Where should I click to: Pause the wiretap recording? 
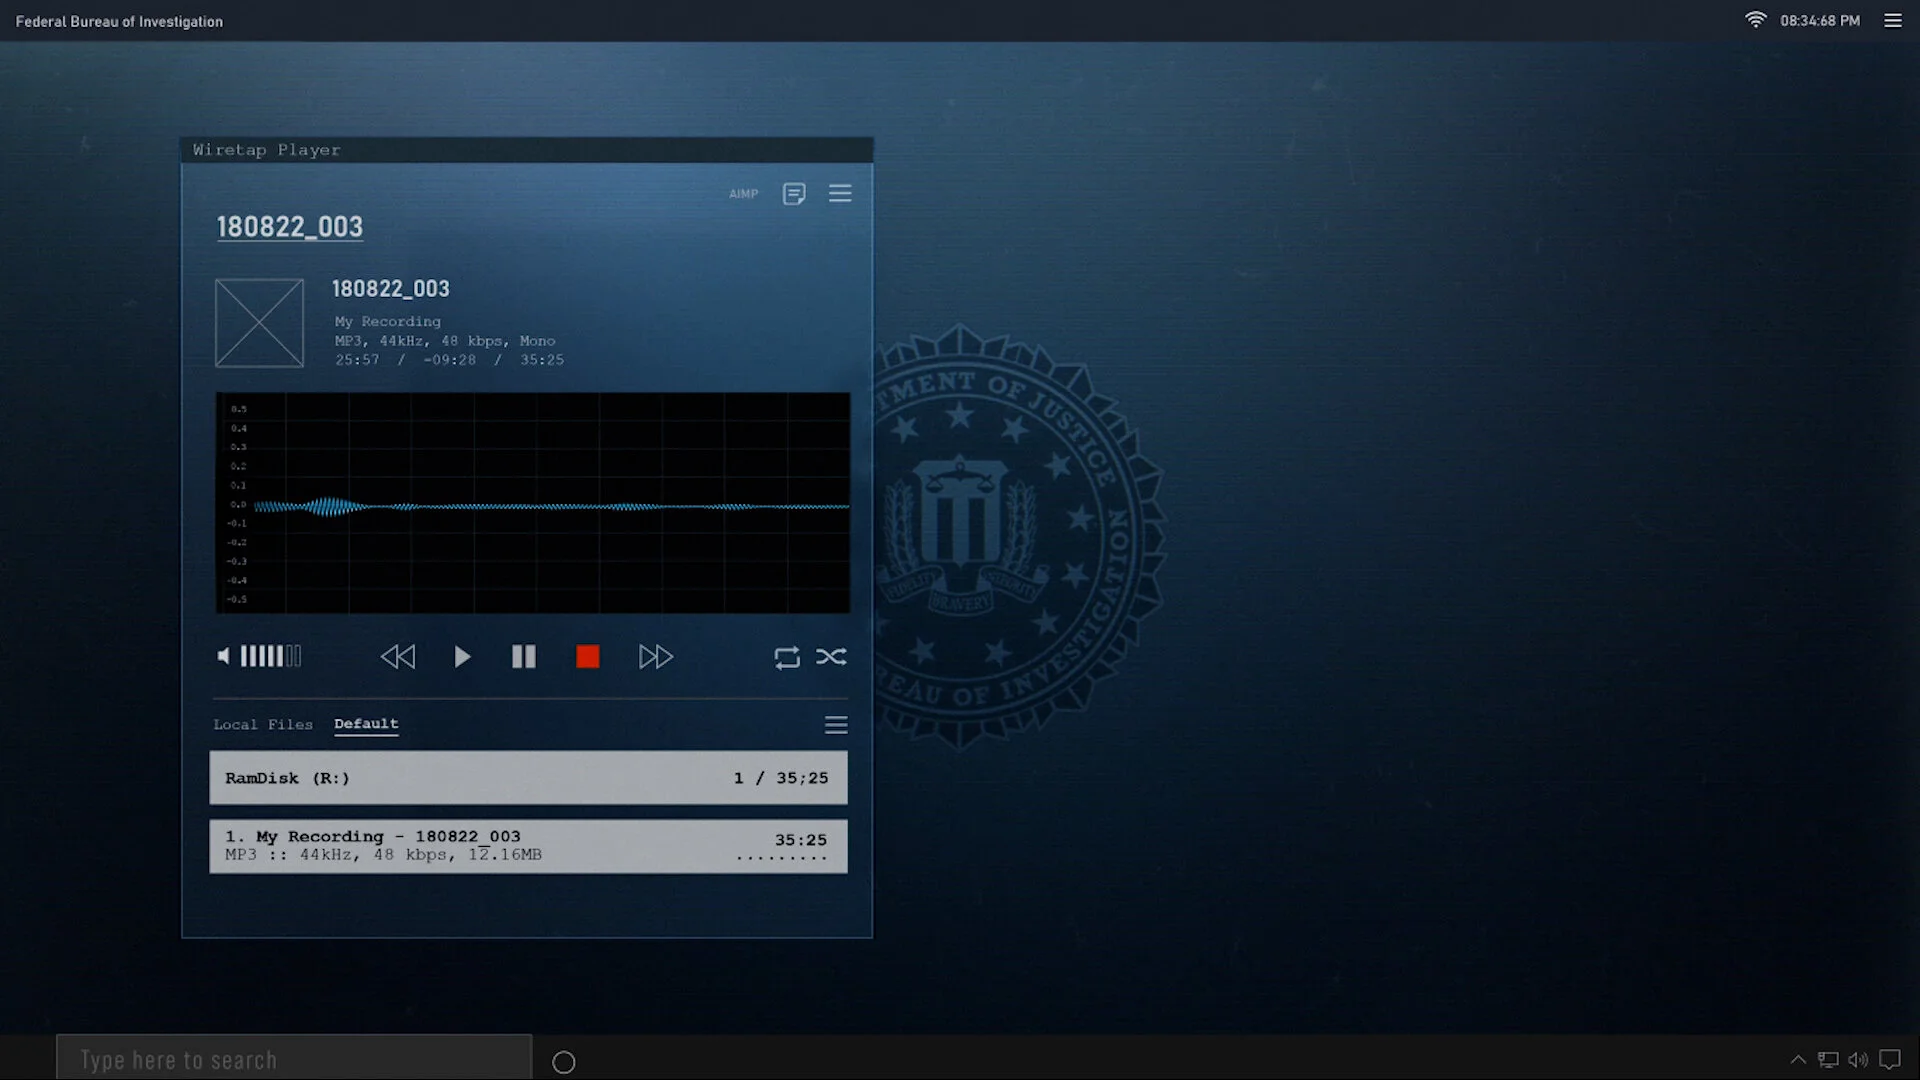coord(523,657)
